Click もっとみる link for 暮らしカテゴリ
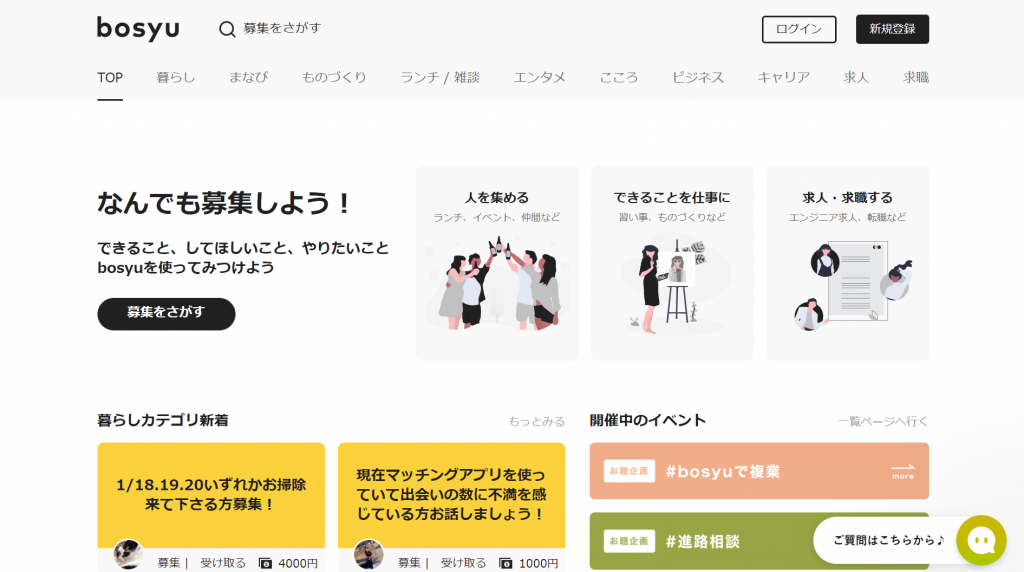Screen dimensions: 1024x572 [536, 421]
